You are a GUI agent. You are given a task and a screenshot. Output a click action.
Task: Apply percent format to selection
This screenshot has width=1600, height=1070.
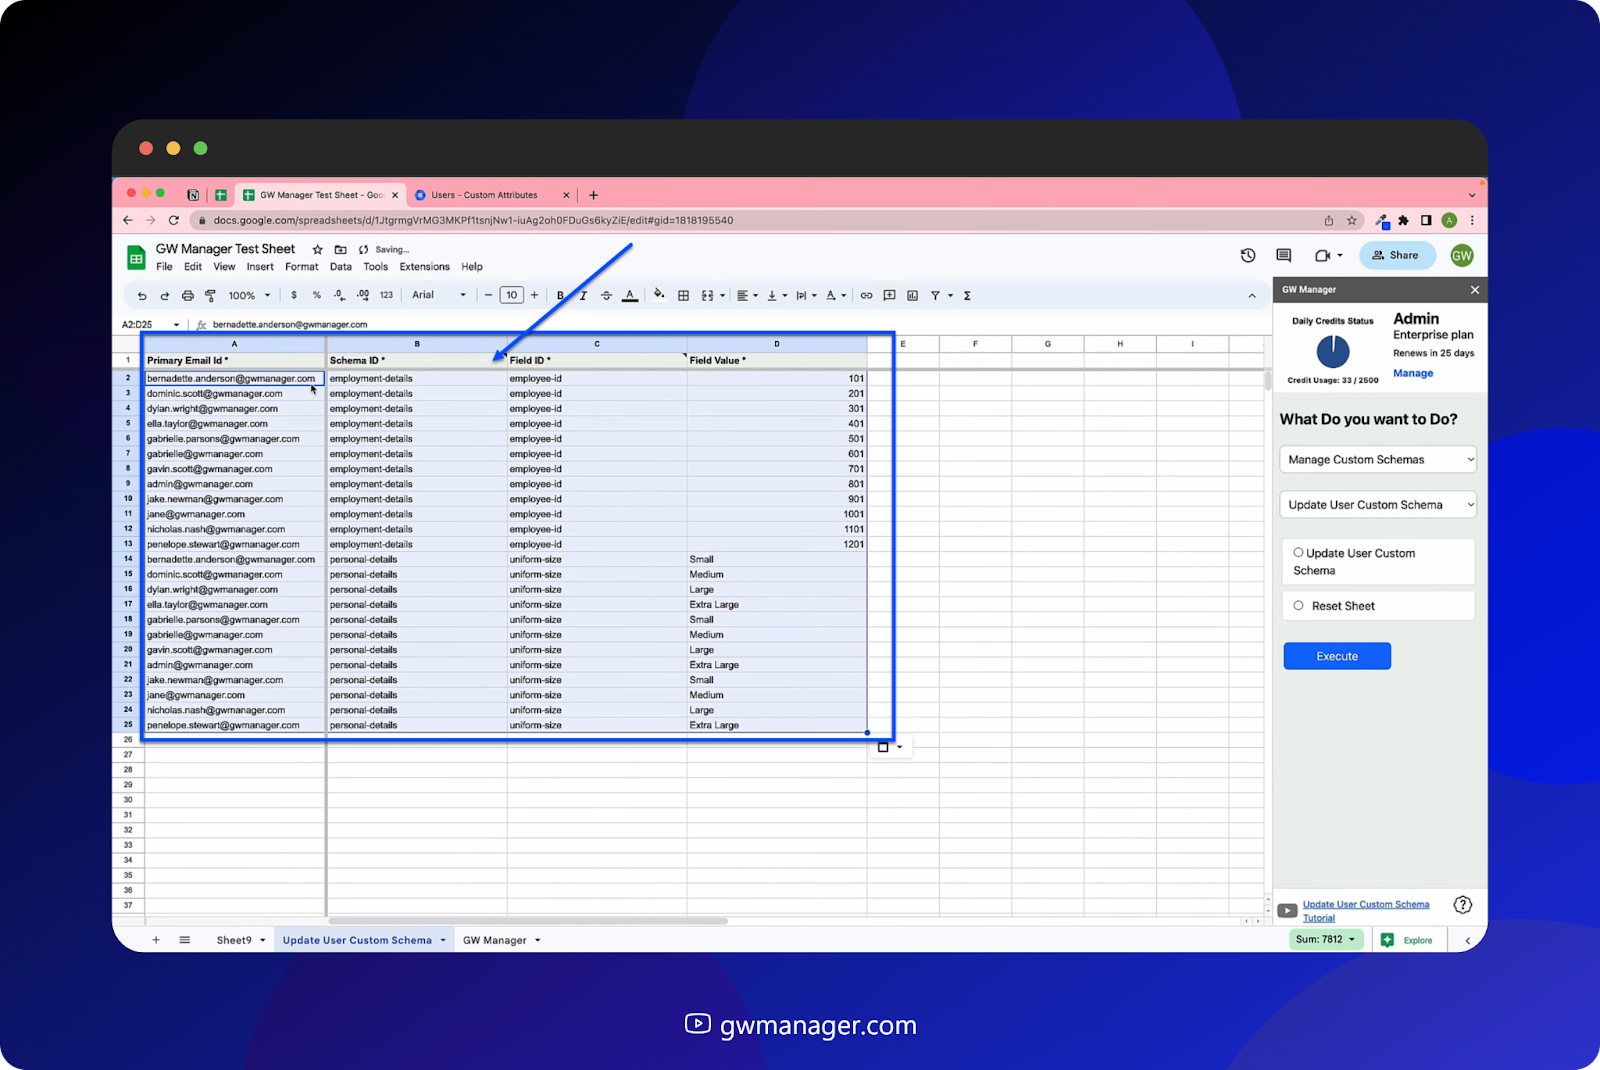coord(317,296)
